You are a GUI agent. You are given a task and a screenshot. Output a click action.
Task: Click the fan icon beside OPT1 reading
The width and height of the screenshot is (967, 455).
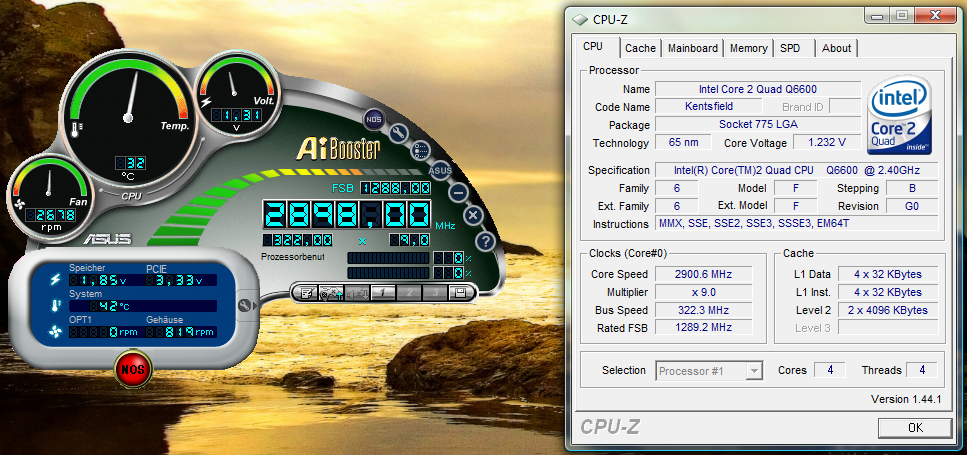click(x=56, y=332)
